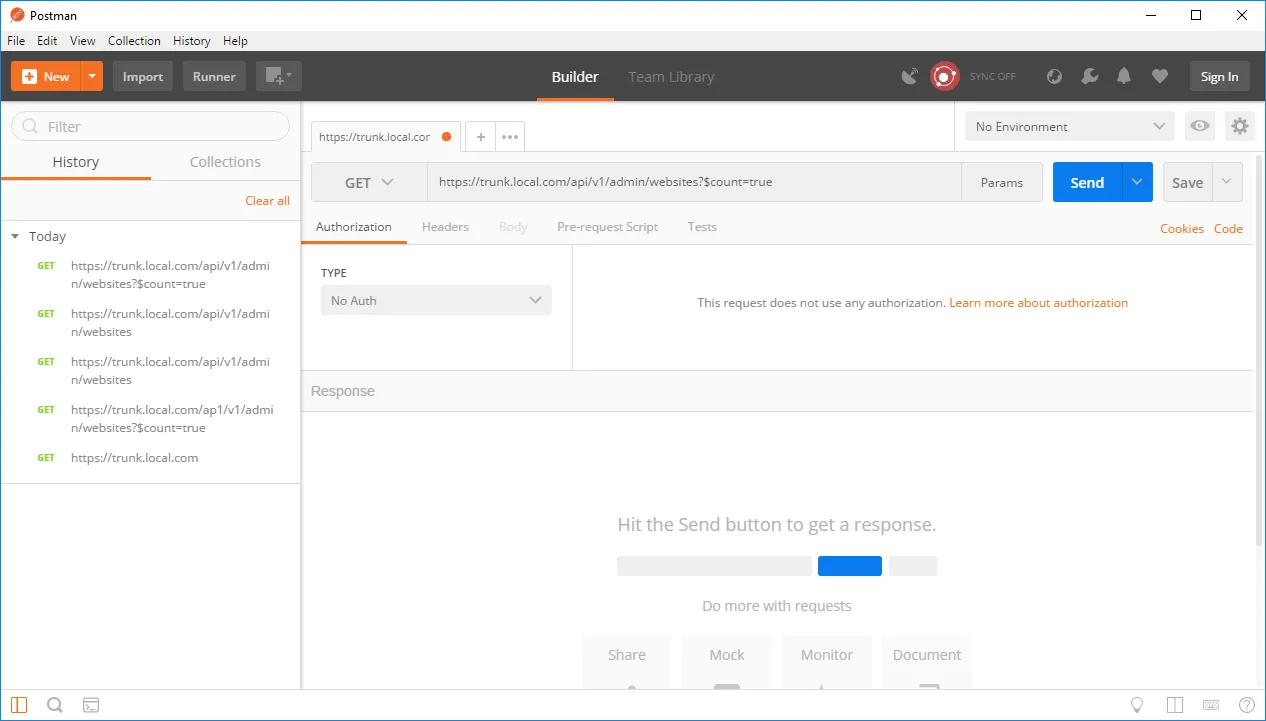
Task: Open the help question mark icon
Action: (1247, 705)
